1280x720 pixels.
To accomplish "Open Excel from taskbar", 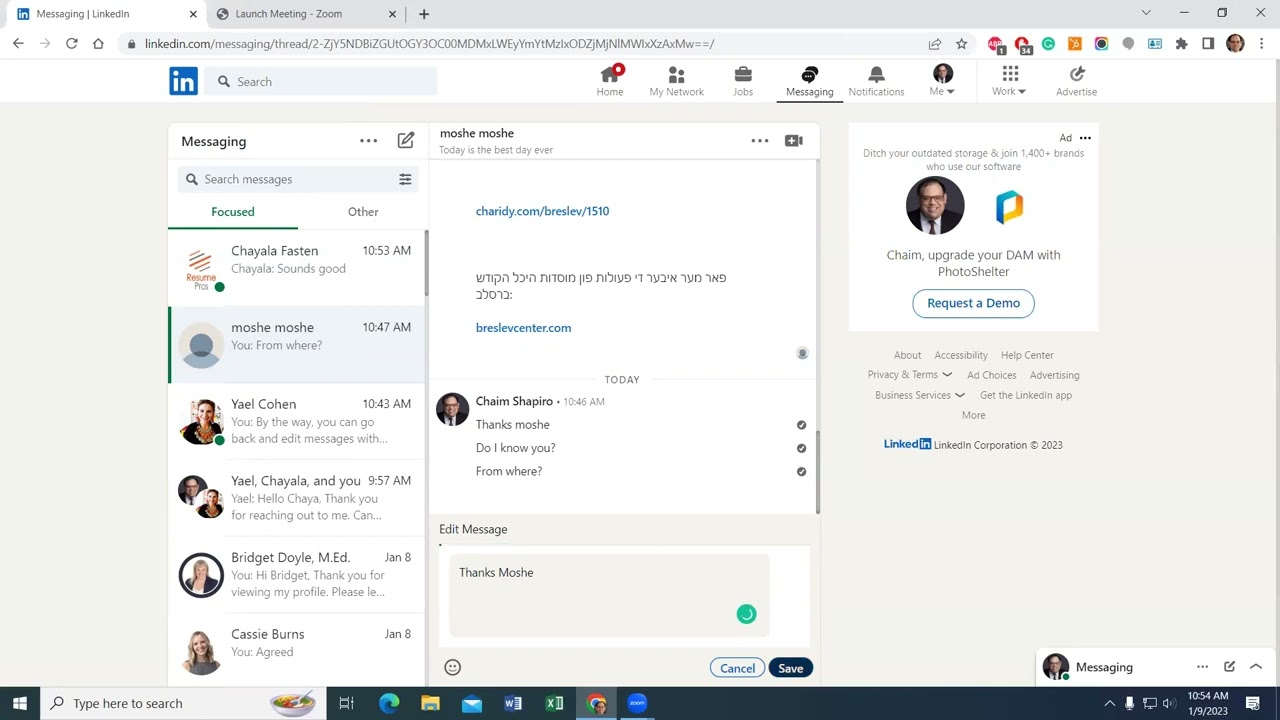I will (x=554, y=703).
